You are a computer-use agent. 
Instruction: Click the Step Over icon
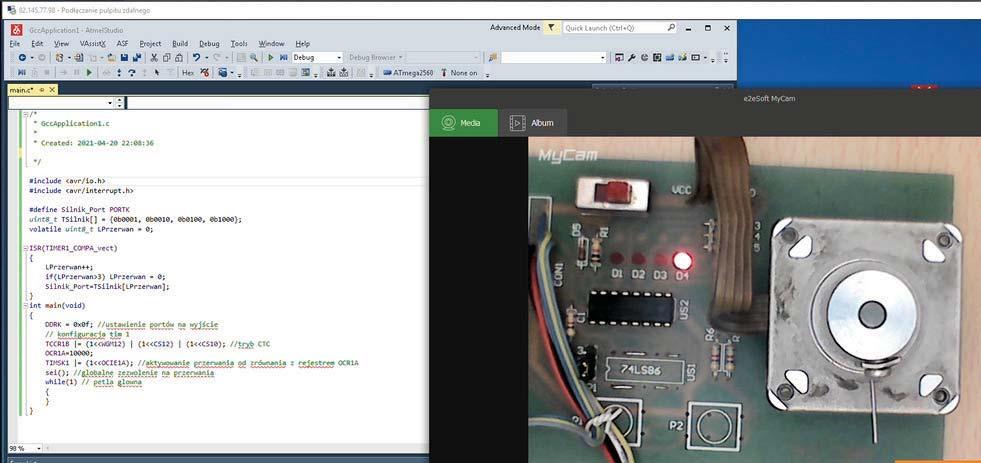coord(132,73)
